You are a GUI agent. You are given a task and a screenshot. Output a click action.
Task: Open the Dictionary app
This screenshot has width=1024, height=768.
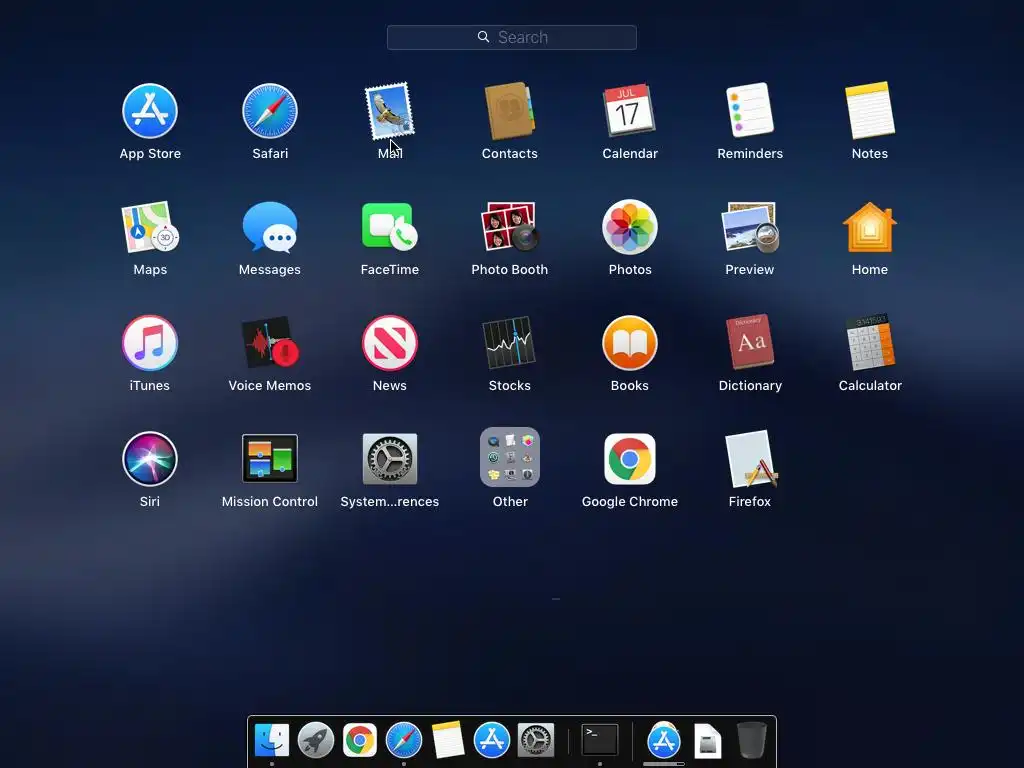[750, 342]
